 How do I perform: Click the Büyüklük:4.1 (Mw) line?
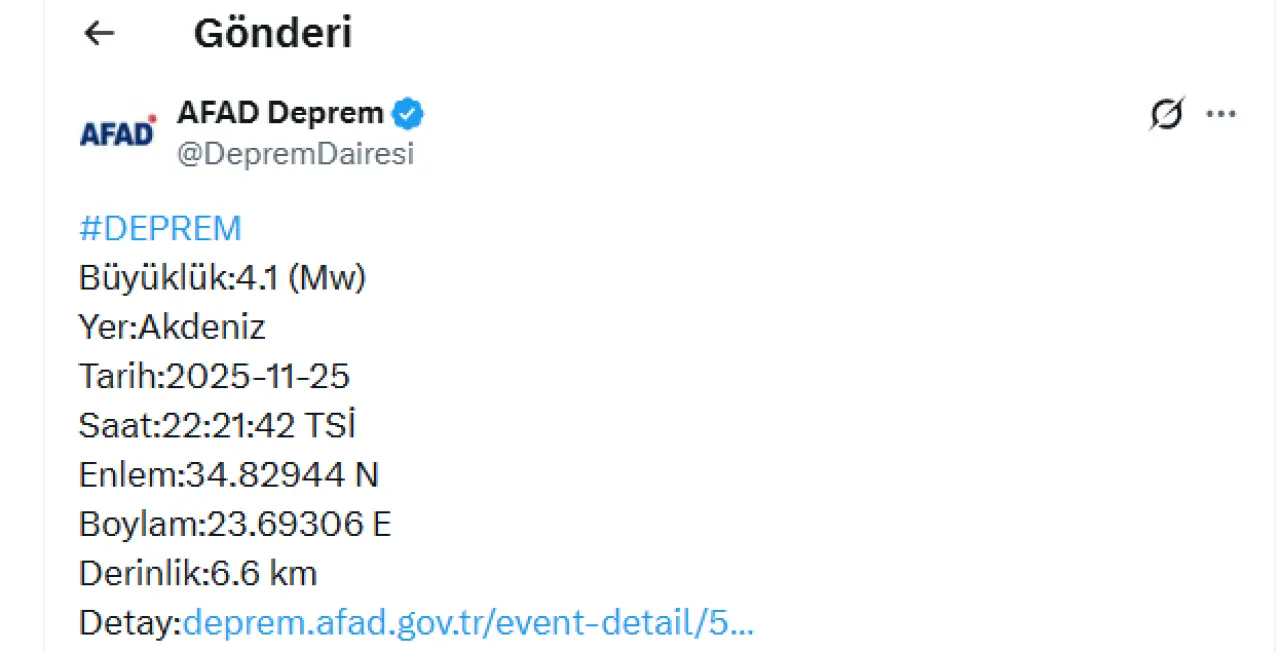222,278
